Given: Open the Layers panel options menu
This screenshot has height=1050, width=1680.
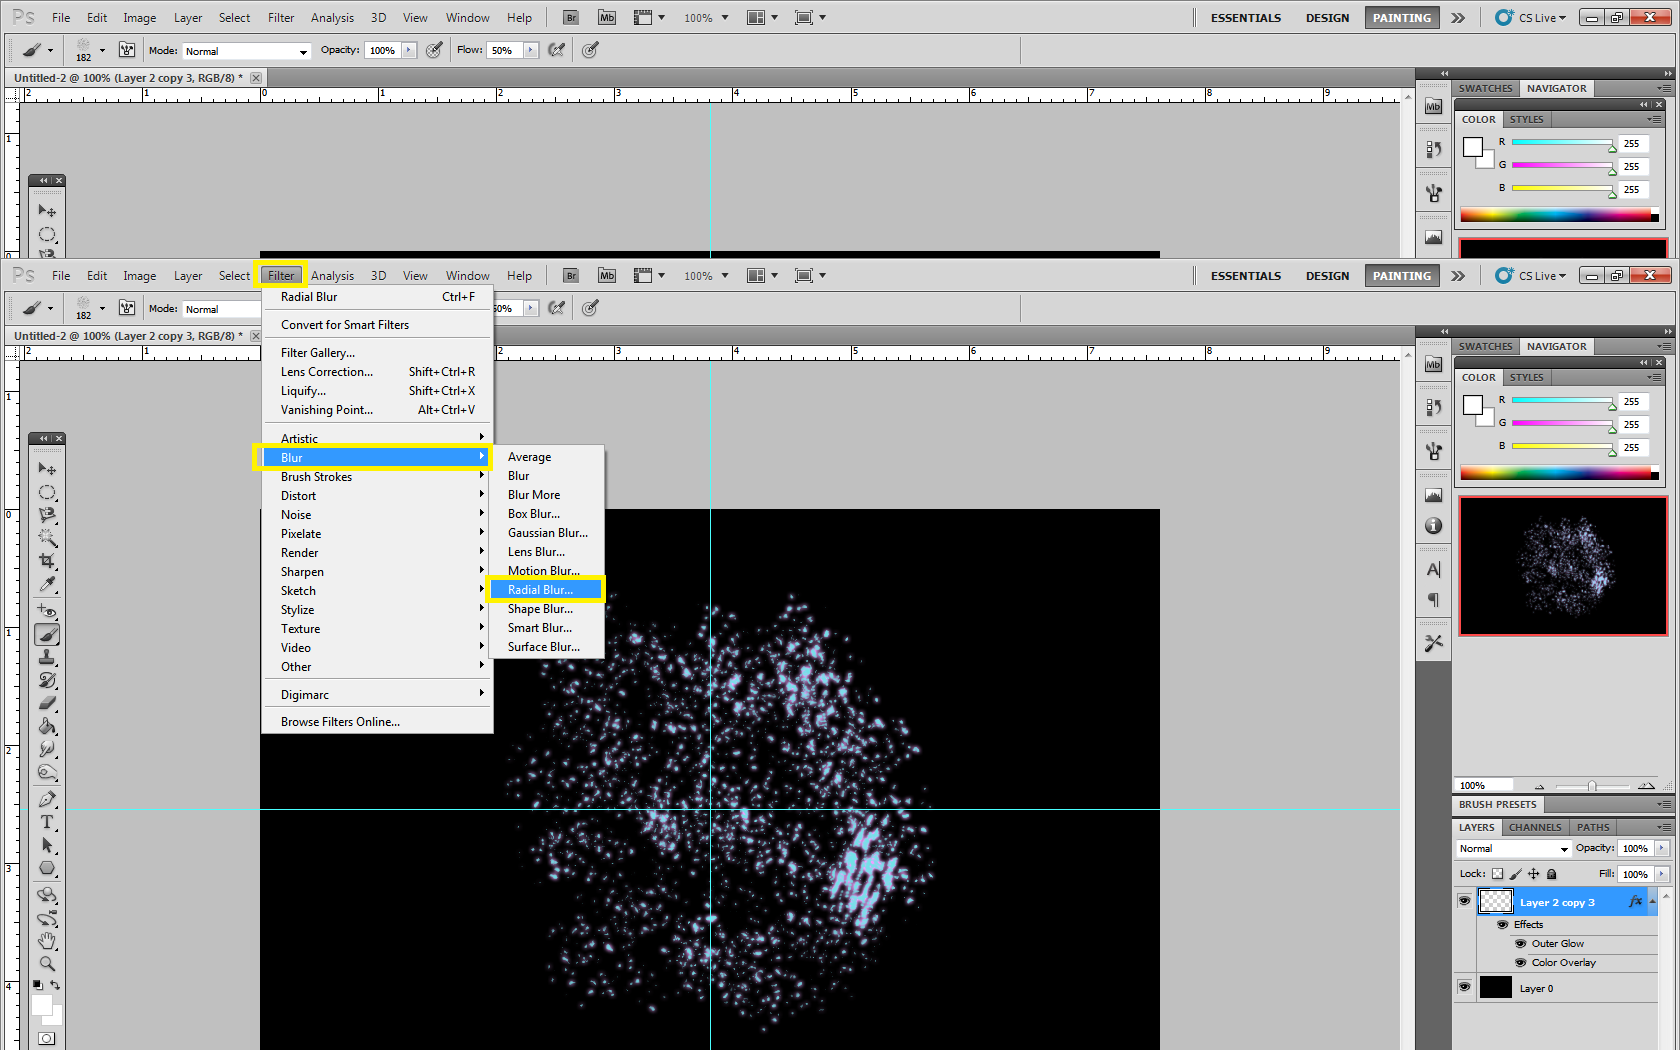Looking at the screenshot, I should tap(1663, 827).
